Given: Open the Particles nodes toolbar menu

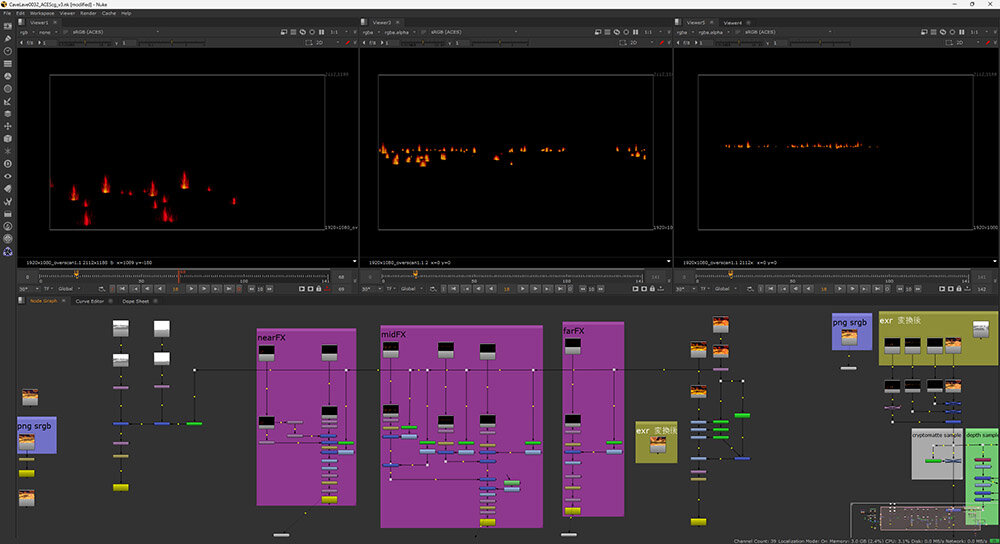Looking at the screenshot, I should tap(8, 151).
